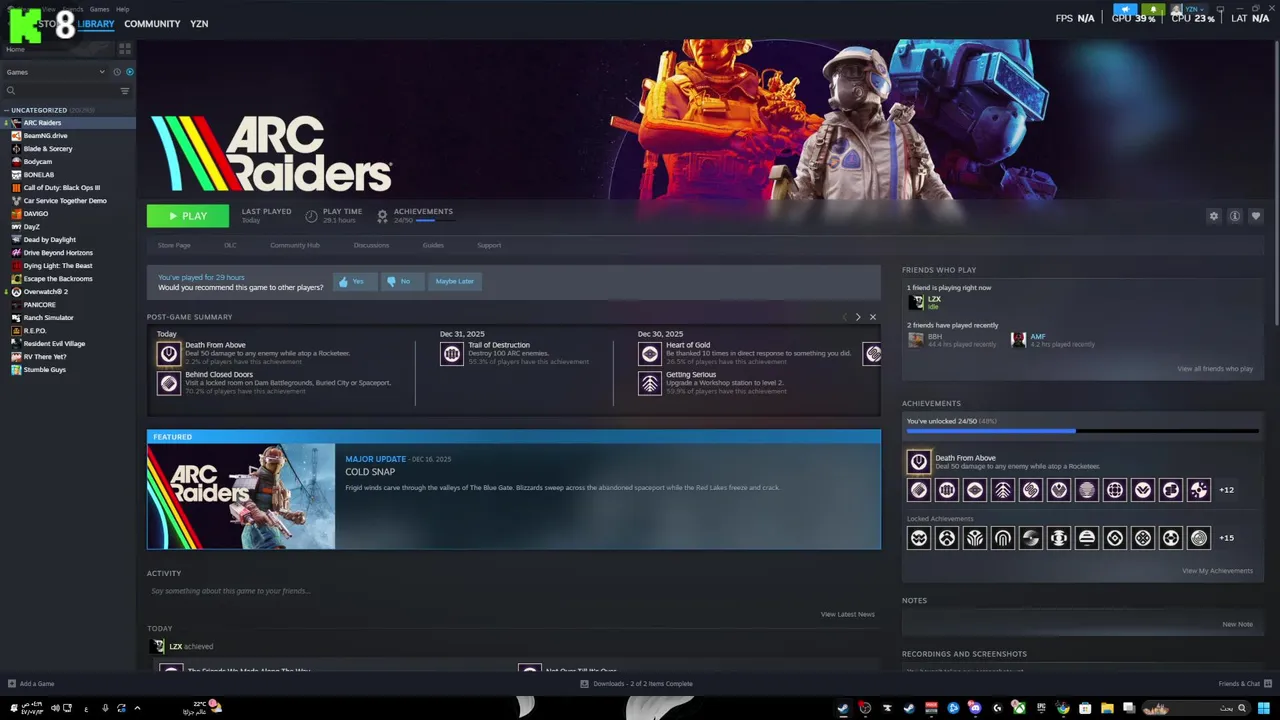Image resolution: width=1280 pixels, height=720 pixels.
Task: Expand the Games filter dropdown in sidebar
Action: click(x=55, y=72)
